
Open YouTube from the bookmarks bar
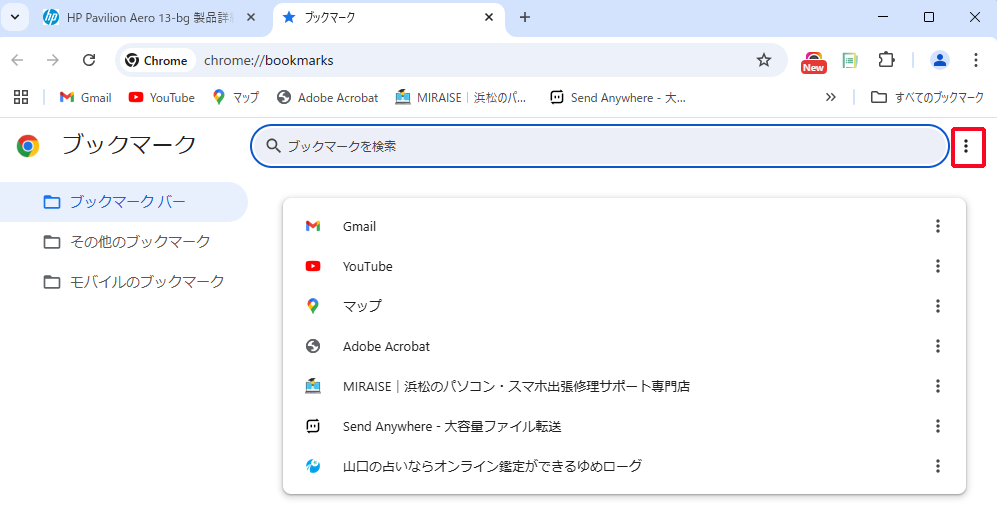(162, 97)
